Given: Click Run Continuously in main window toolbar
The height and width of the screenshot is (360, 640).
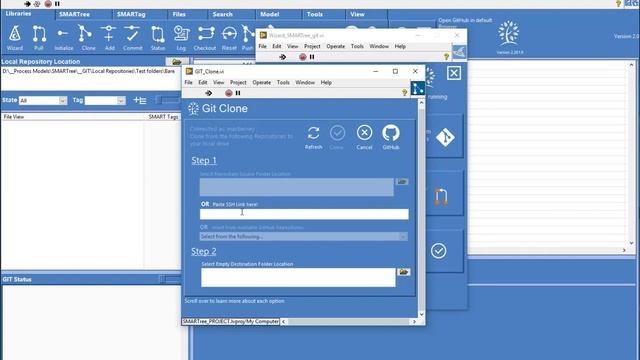Looking at the screenshot, I should click(37, 4).
